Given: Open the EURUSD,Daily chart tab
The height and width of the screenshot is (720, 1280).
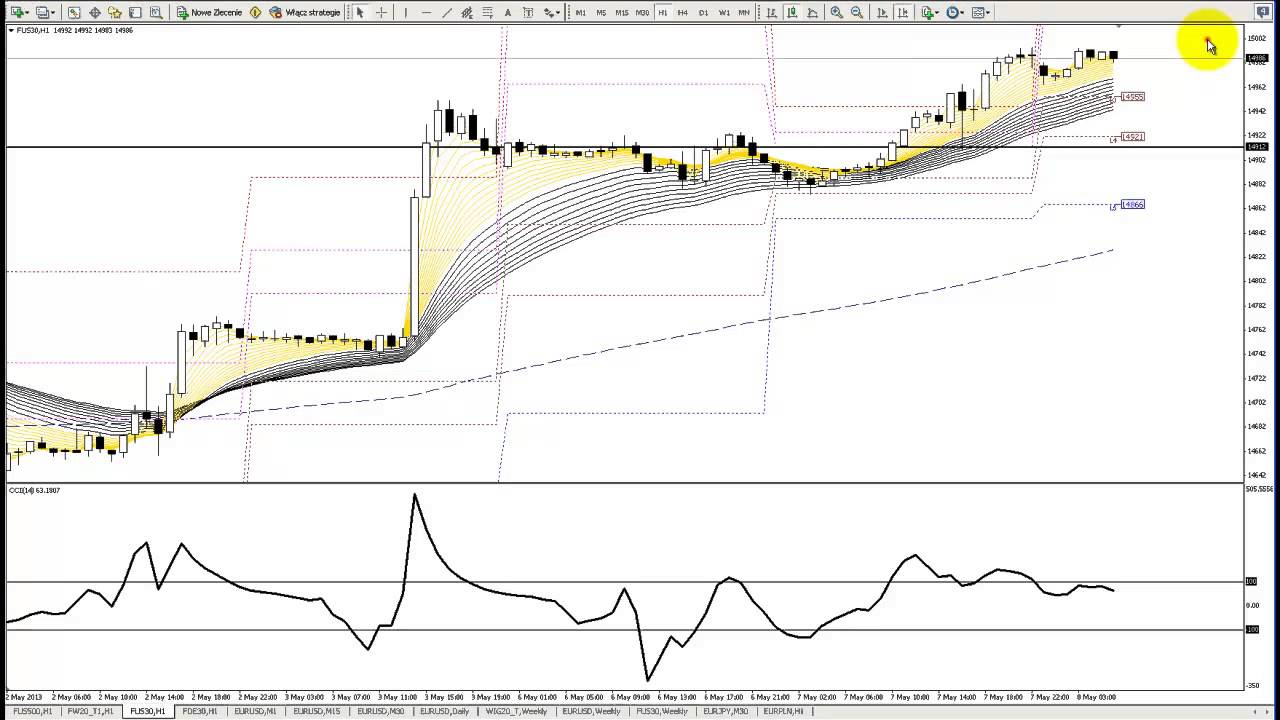Looking at the screenshot, I should click(444, 712).
